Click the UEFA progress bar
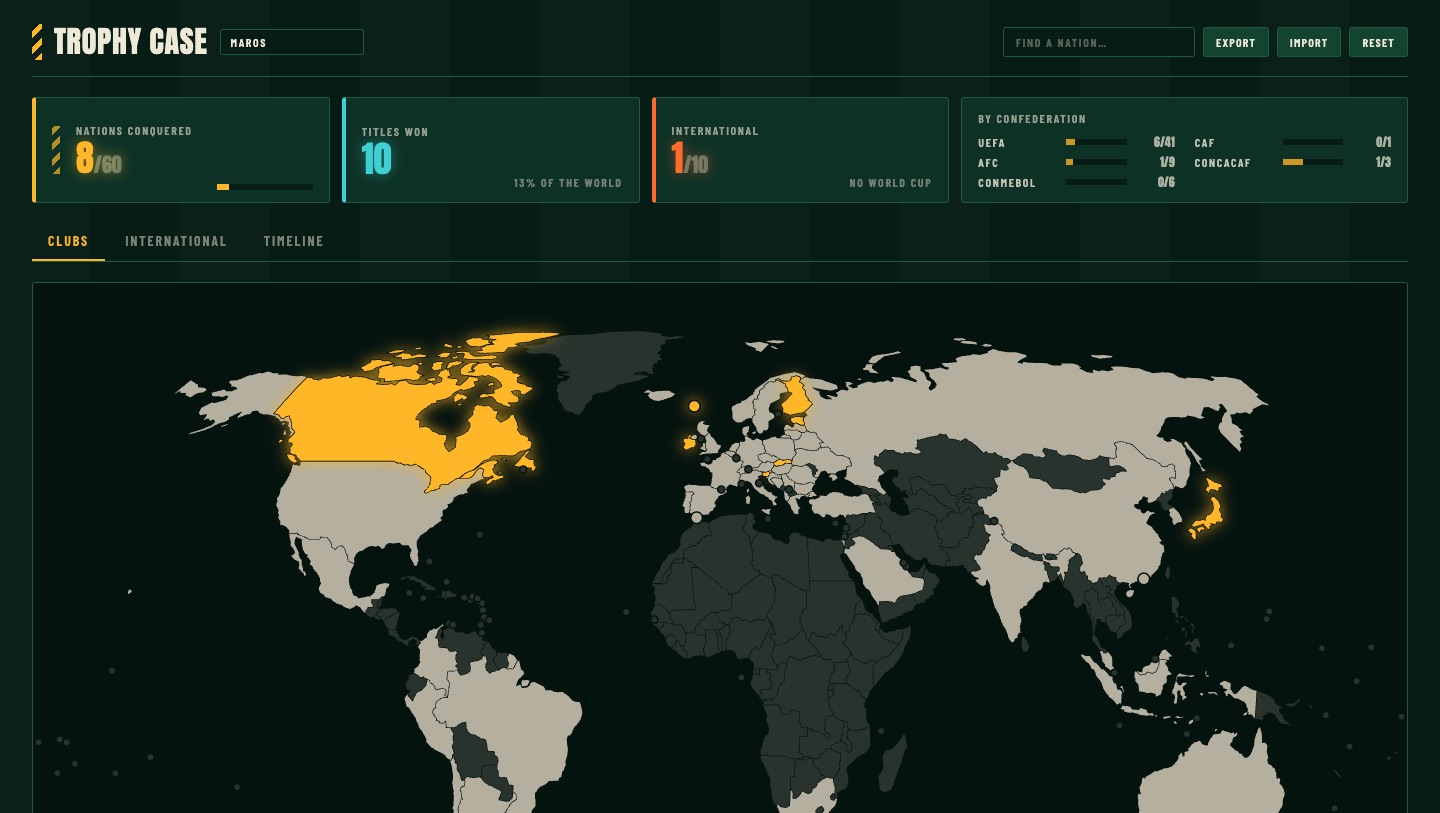The height and width of the screenshot is (813, 1440). point(1096,142)
